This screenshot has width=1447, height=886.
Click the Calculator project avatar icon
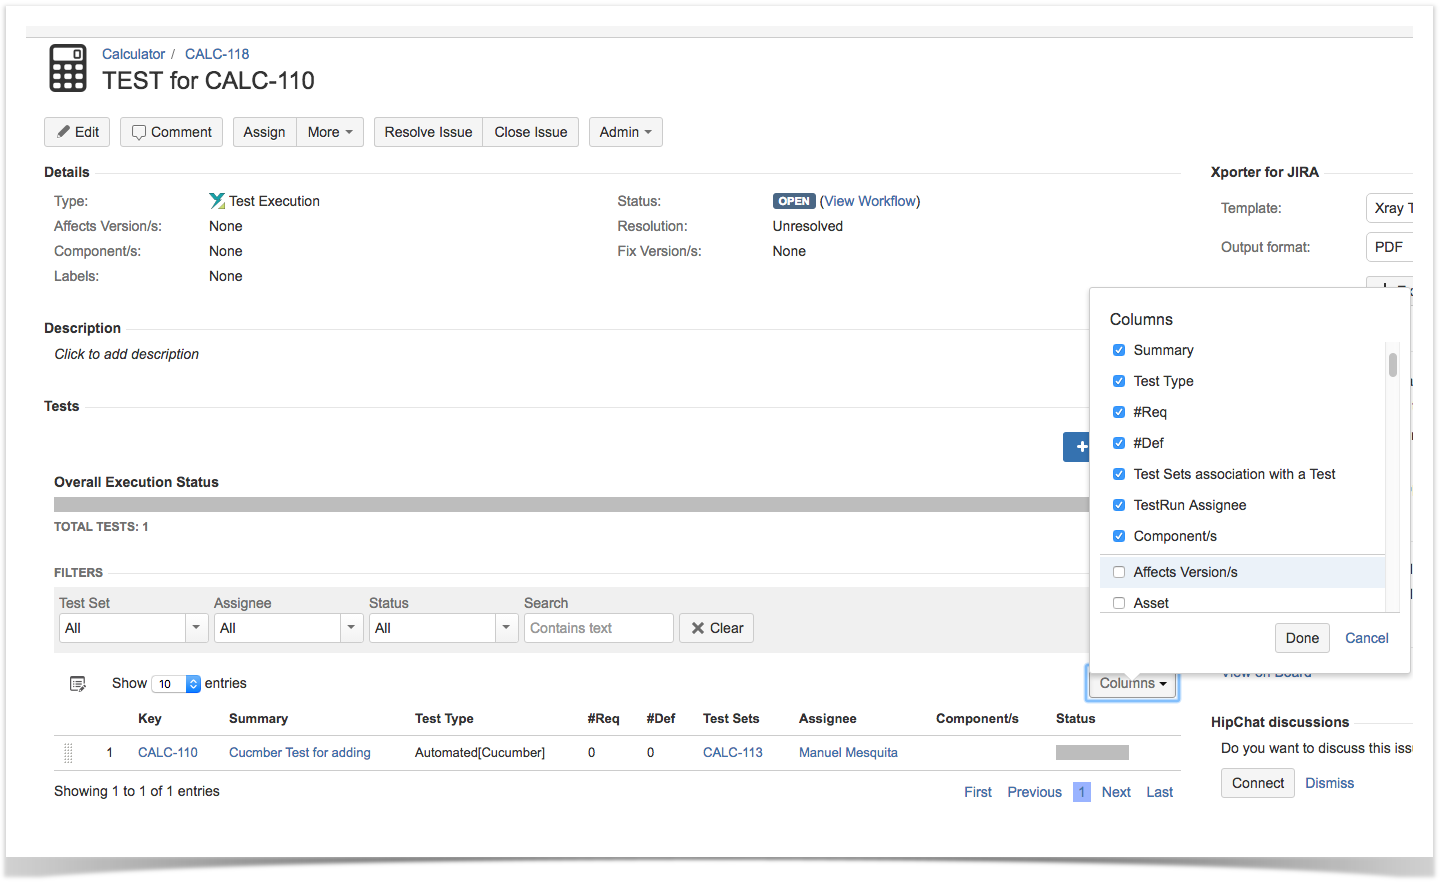68,68
